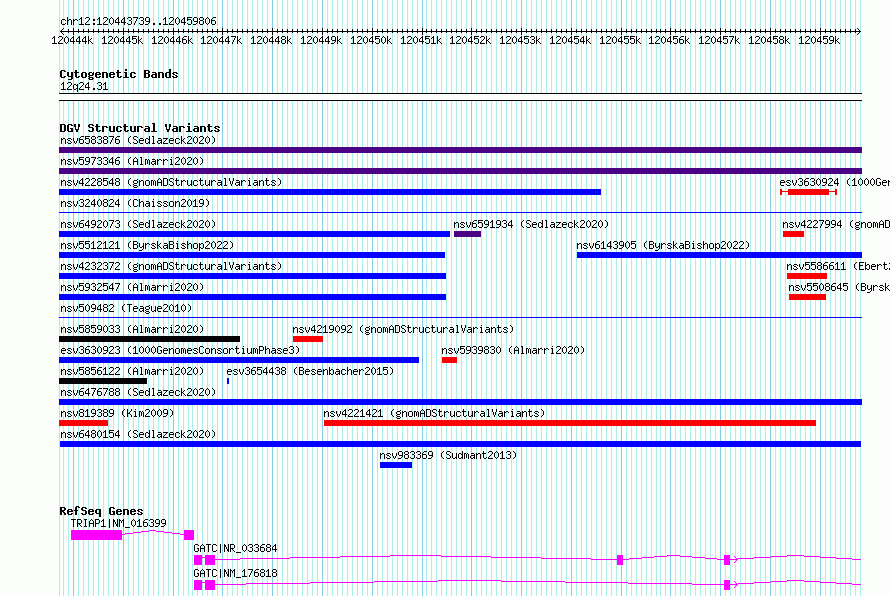Image resolution: width=890 pixels, height=596 pixels.
Task: Click the large magenta TRIAP1 exon block
Action: [x=96, y=535]
